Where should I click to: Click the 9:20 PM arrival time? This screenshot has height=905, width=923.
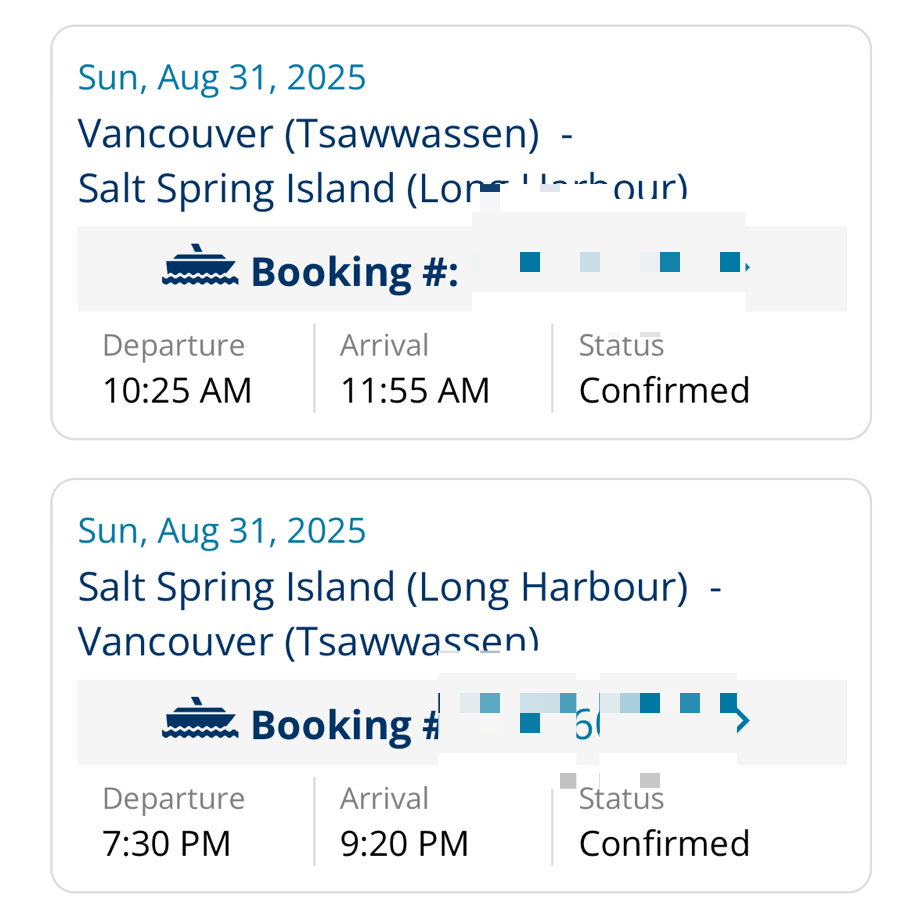(404, 843)
